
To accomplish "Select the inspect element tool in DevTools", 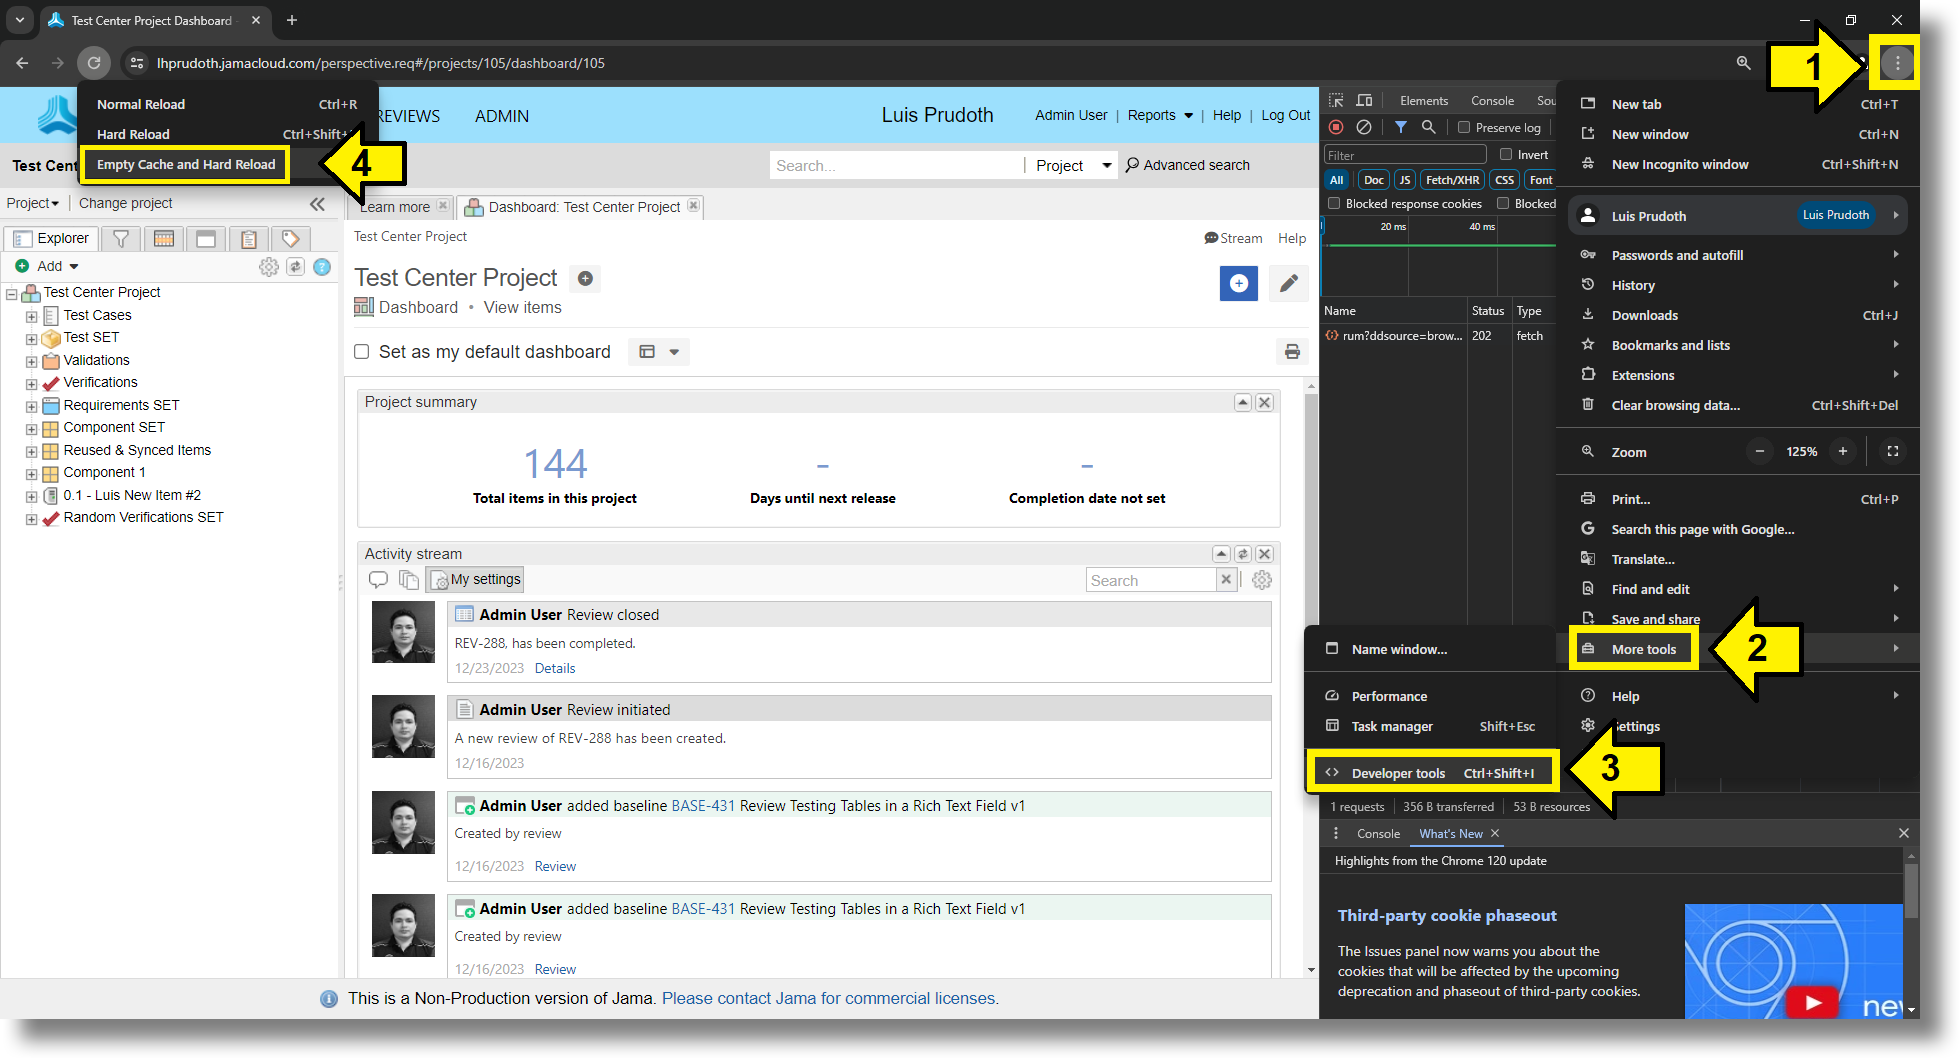I will (1336, 100).
